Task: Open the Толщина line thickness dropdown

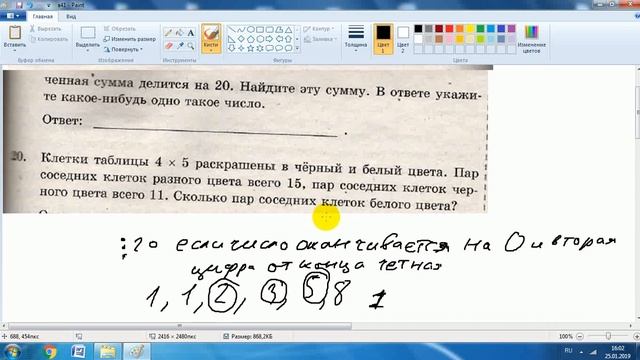Action: [x=356, y=38]
